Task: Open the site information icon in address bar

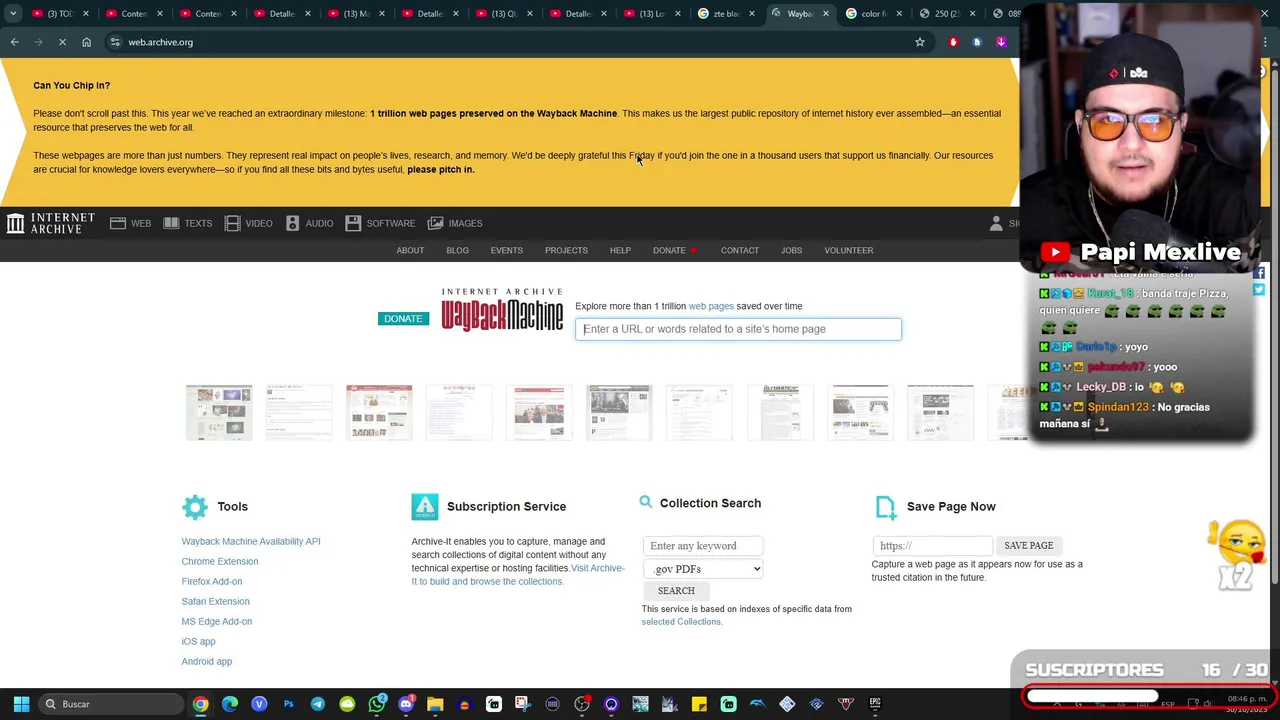Action: click(x=116, y=42)
